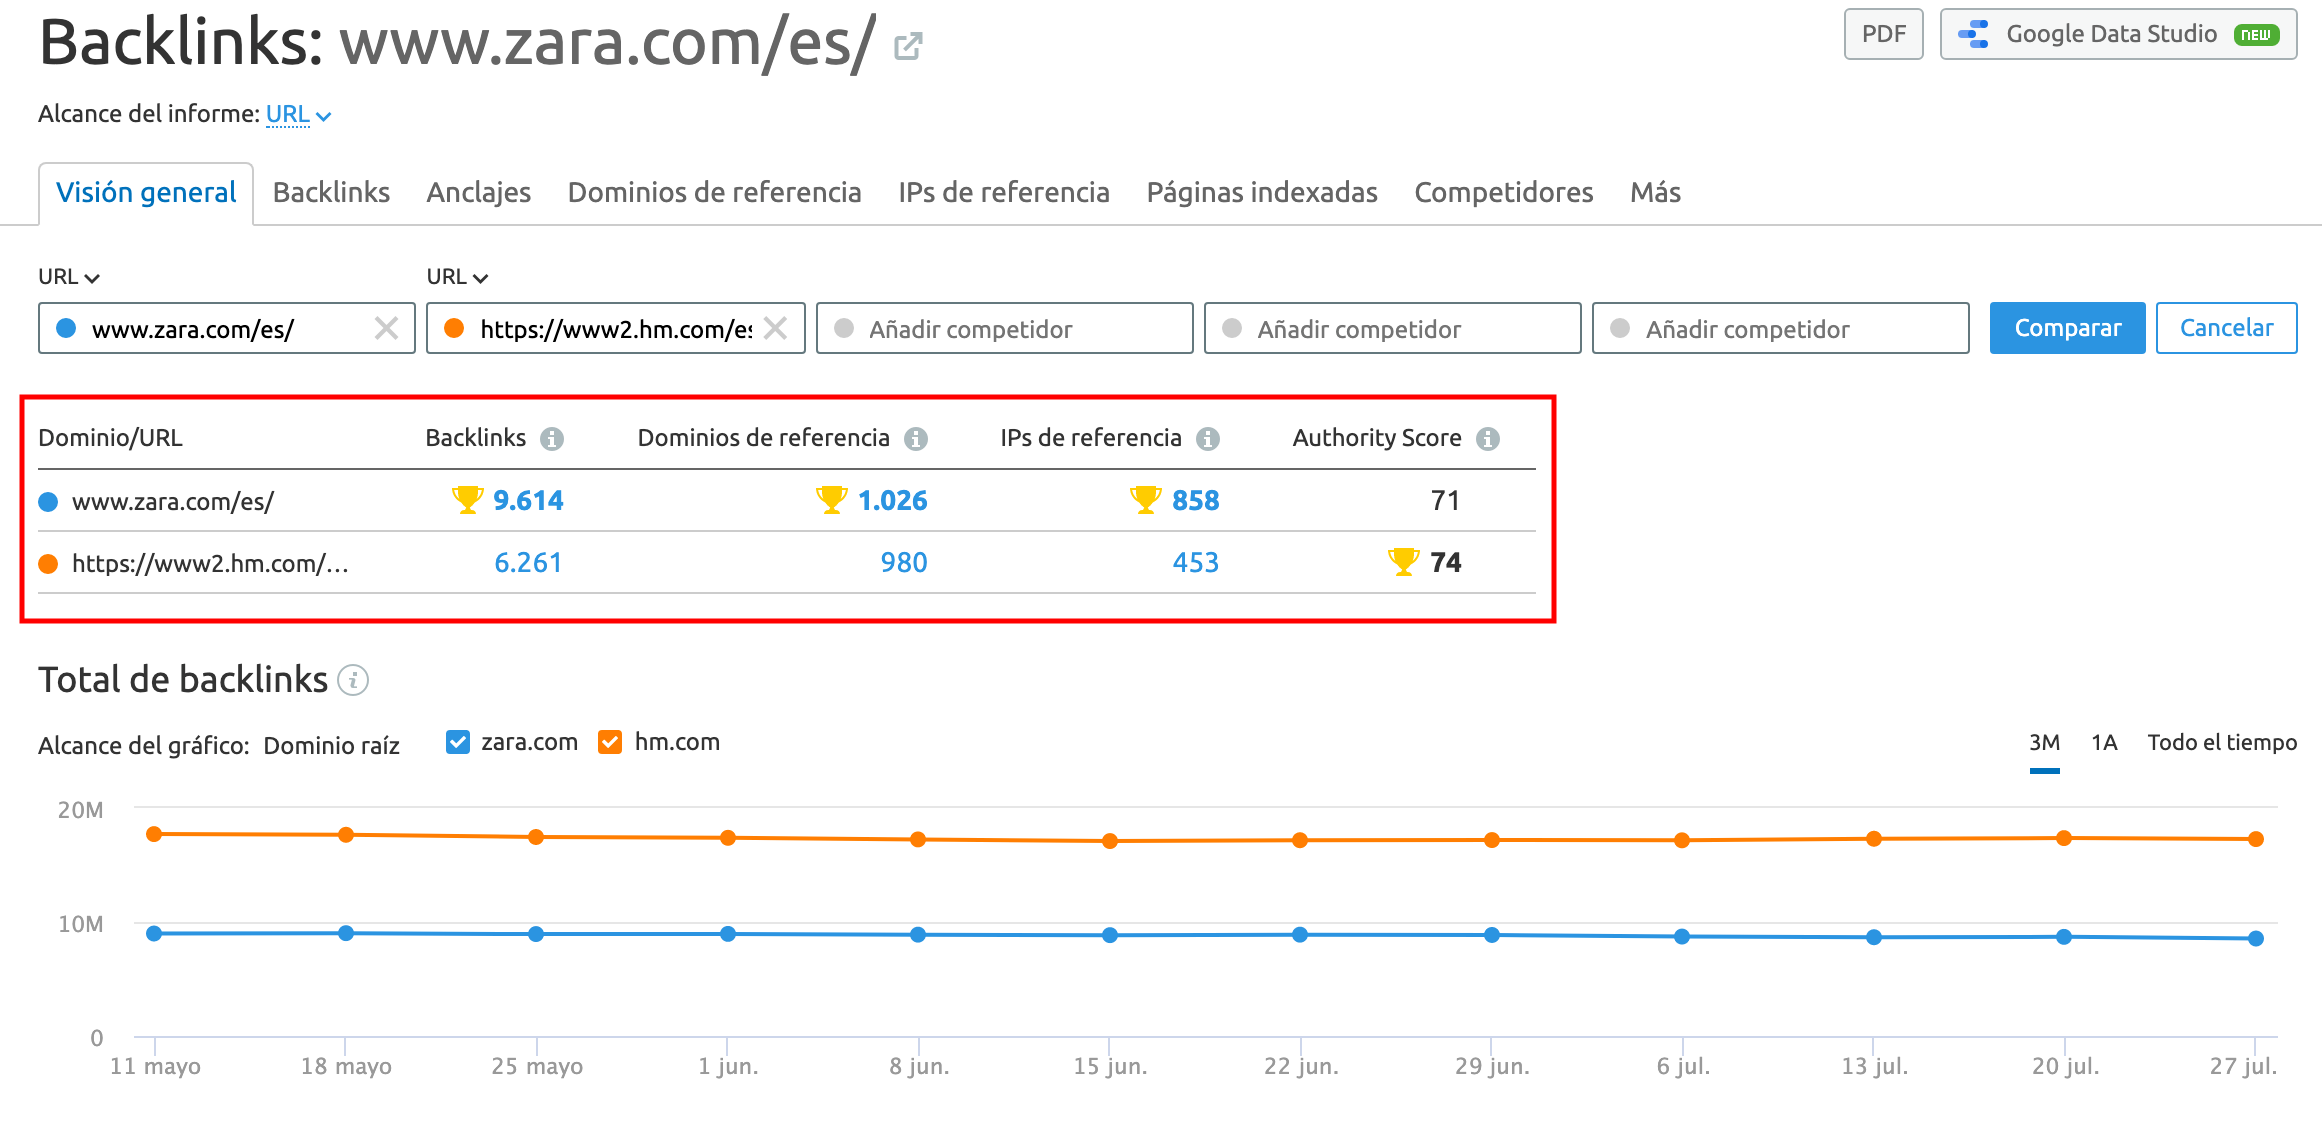Open 1.026 referring domains link

coord(893,500)
